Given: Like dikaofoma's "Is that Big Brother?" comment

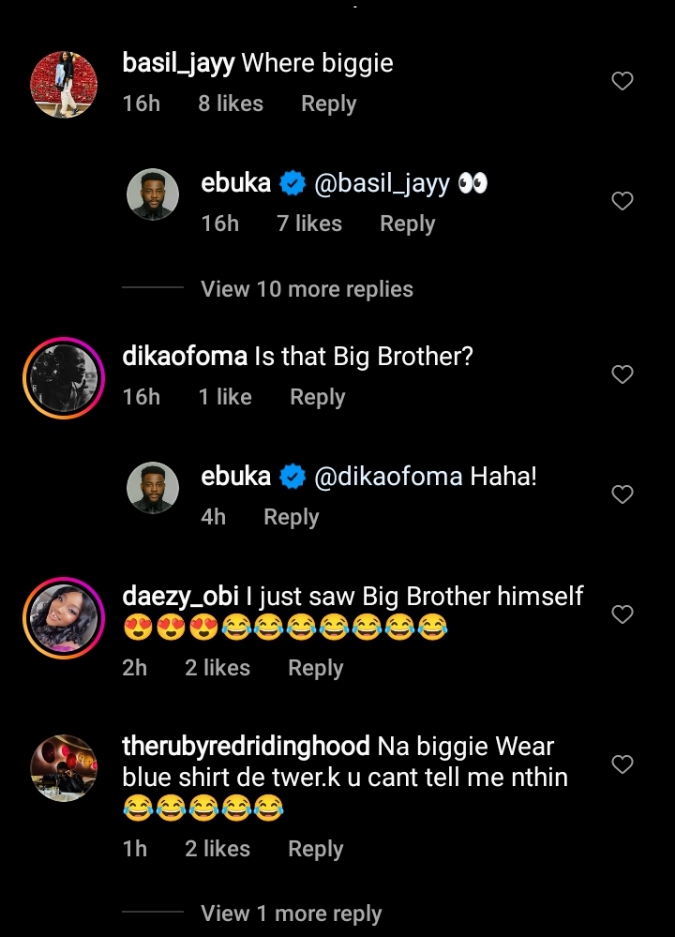Looking at the screenshot, I should point(622,375).
